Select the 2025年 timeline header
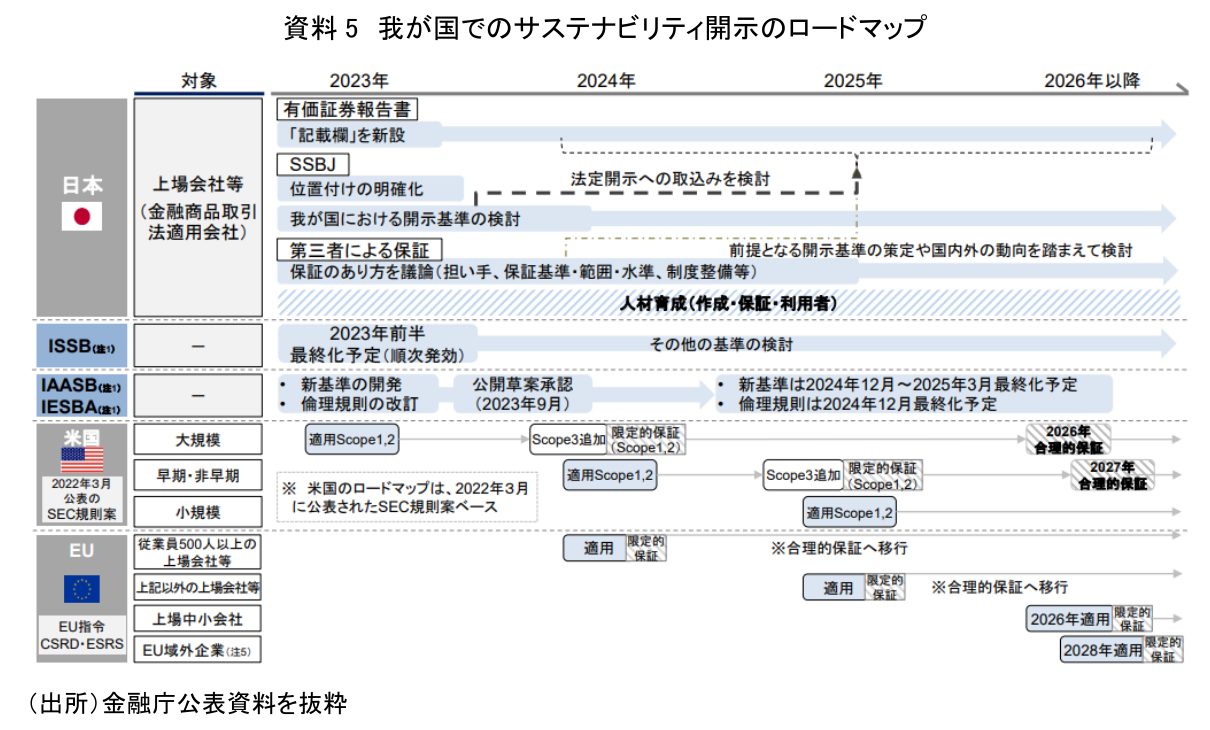Screen dimensions: 1210x730 (853, 81)
